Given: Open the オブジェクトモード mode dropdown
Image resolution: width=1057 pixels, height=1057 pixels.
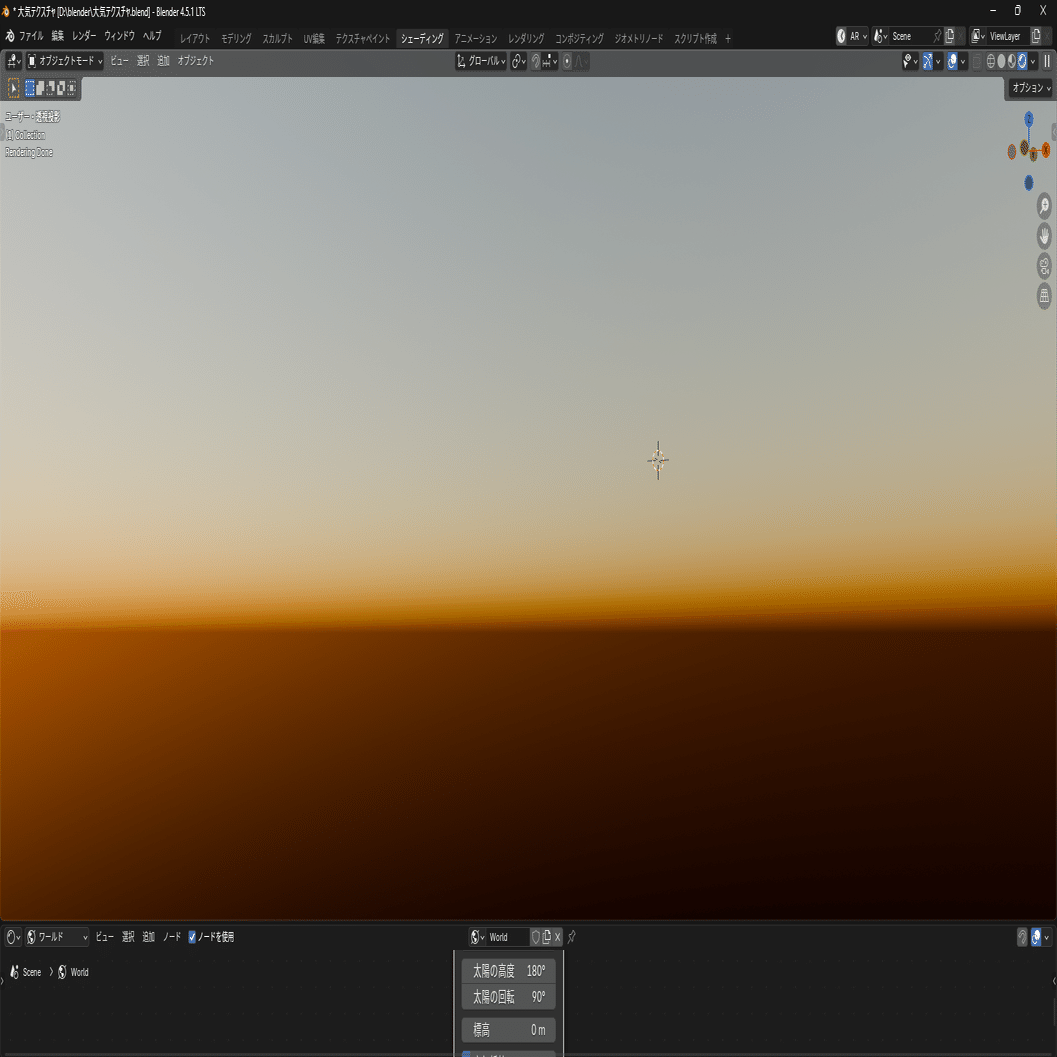Looking at the screenshot, I should point(65,61).
